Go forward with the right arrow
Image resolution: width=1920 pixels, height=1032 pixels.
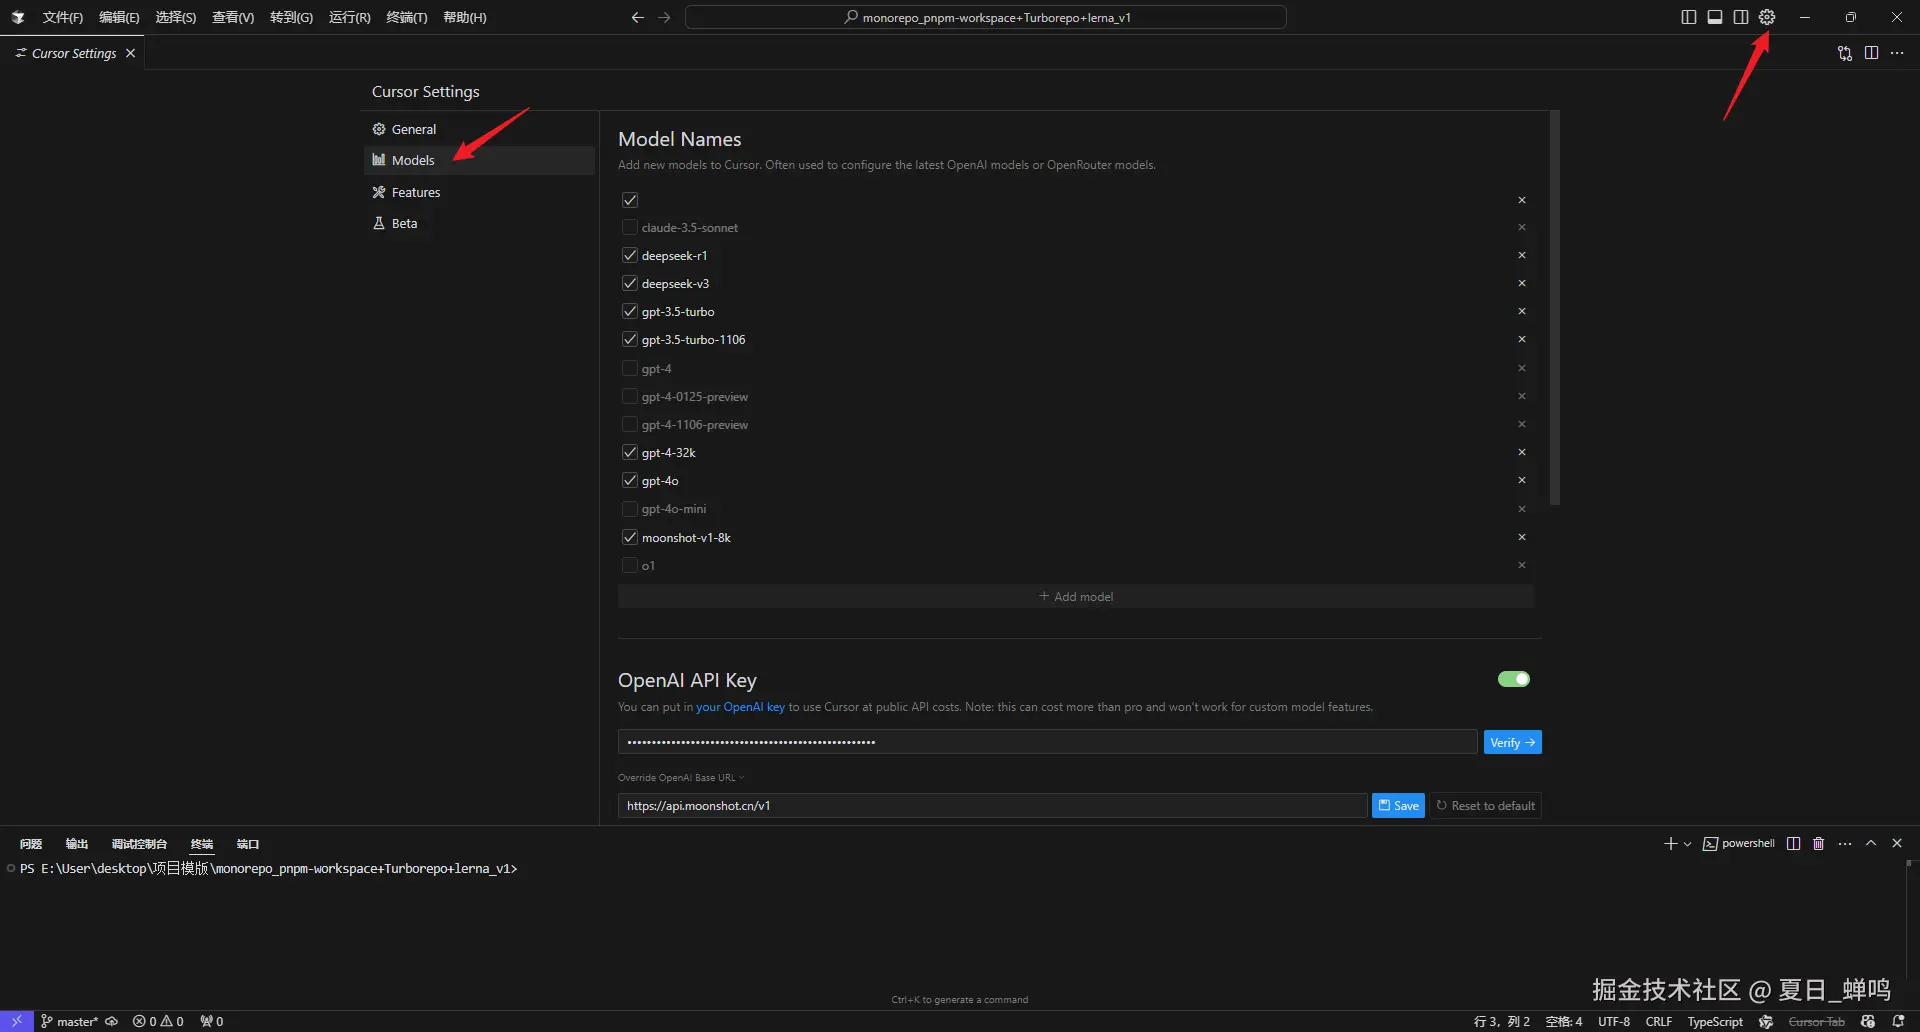pos(664,17)
